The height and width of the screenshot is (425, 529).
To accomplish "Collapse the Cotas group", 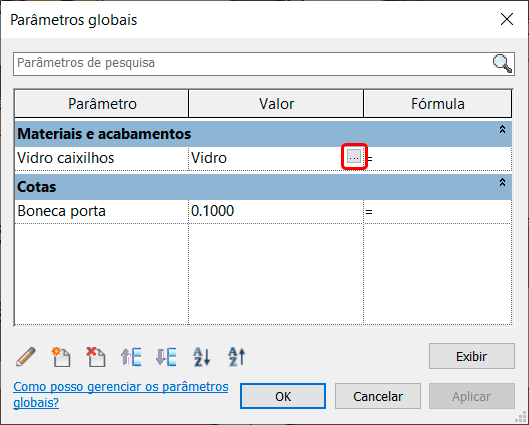I will [x=502, y=182].
